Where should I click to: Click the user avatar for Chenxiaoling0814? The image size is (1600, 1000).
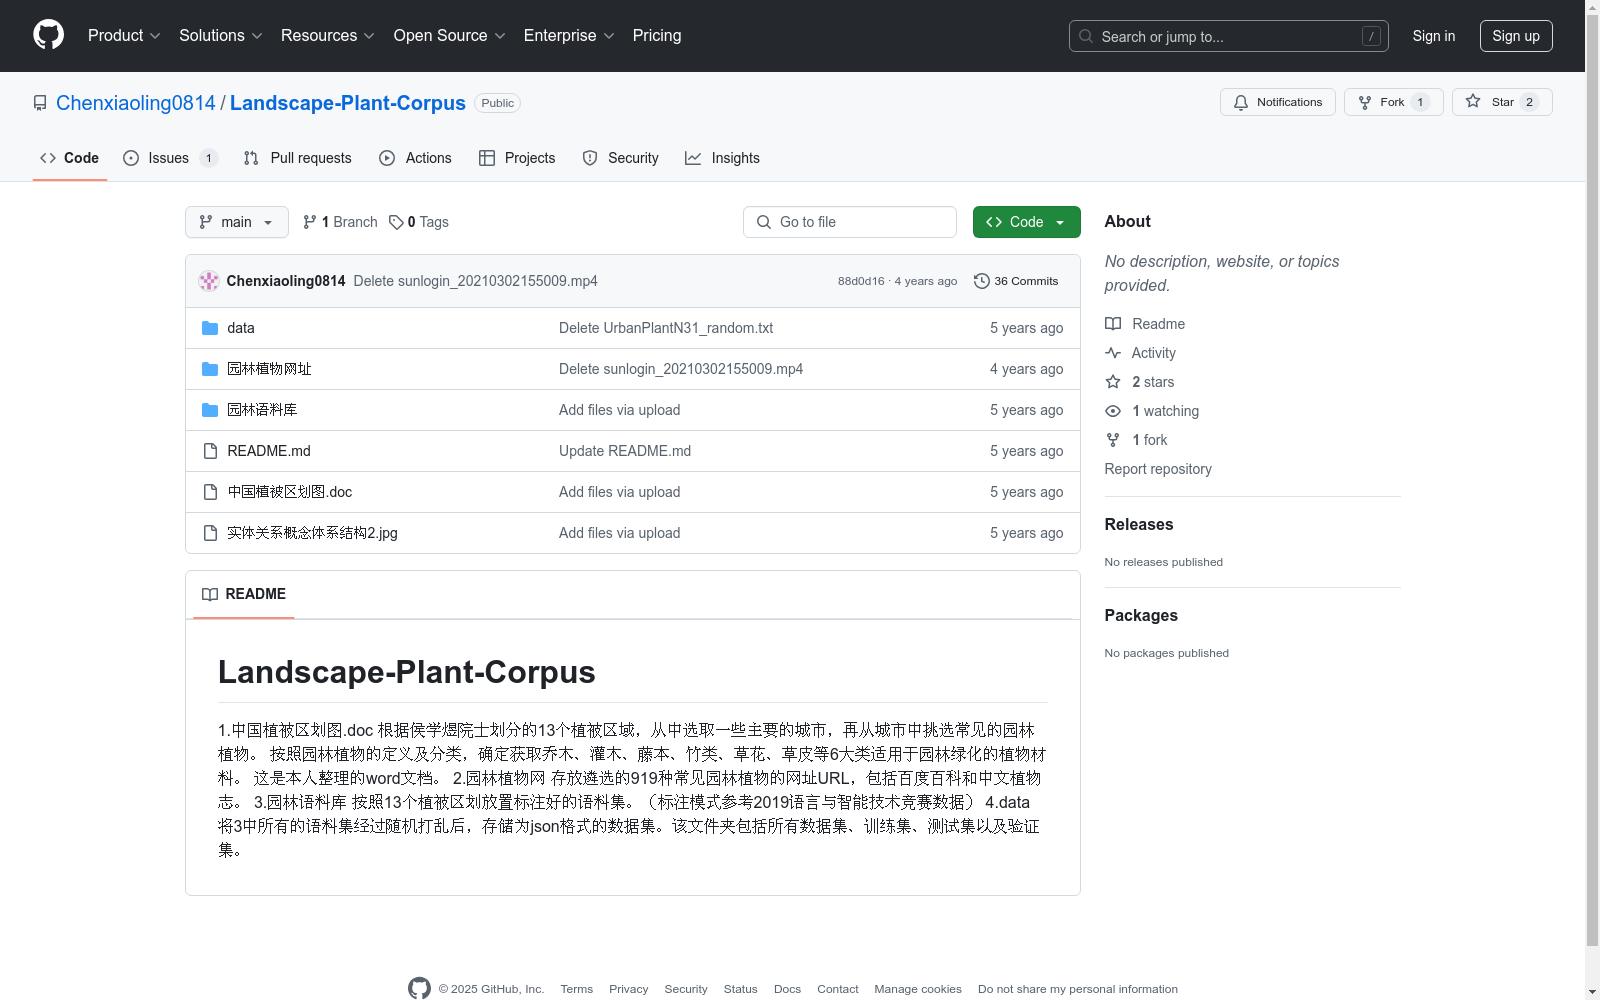[209, 281]
